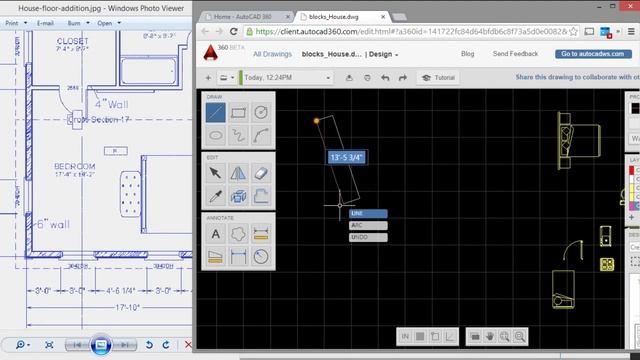Select the blue linear dimension annotate tool
Screen dimensions: 640x360
[238, 257]
